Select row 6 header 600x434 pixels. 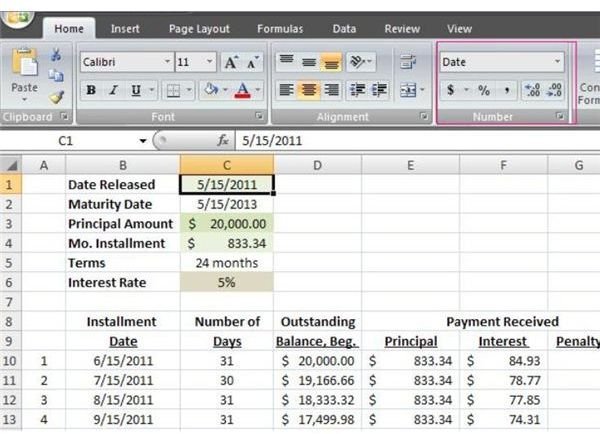click(x=11, y=282)
